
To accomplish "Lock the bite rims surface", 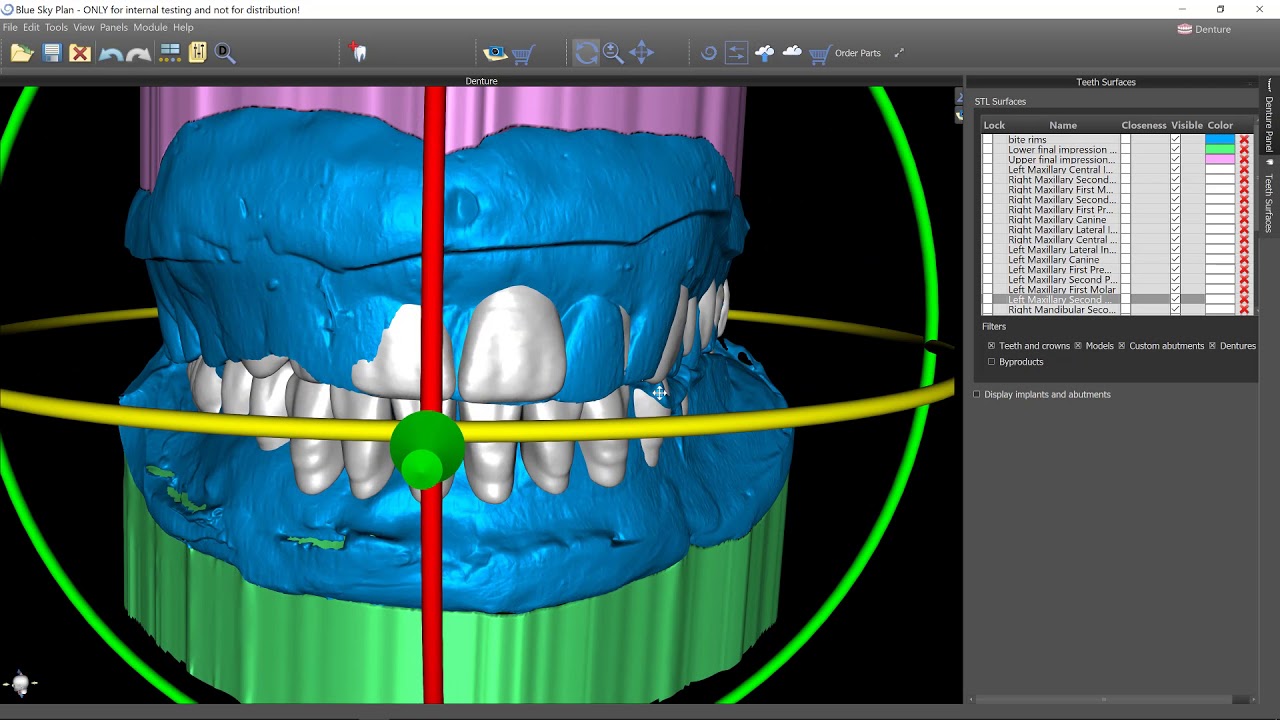I will point(988,140).
